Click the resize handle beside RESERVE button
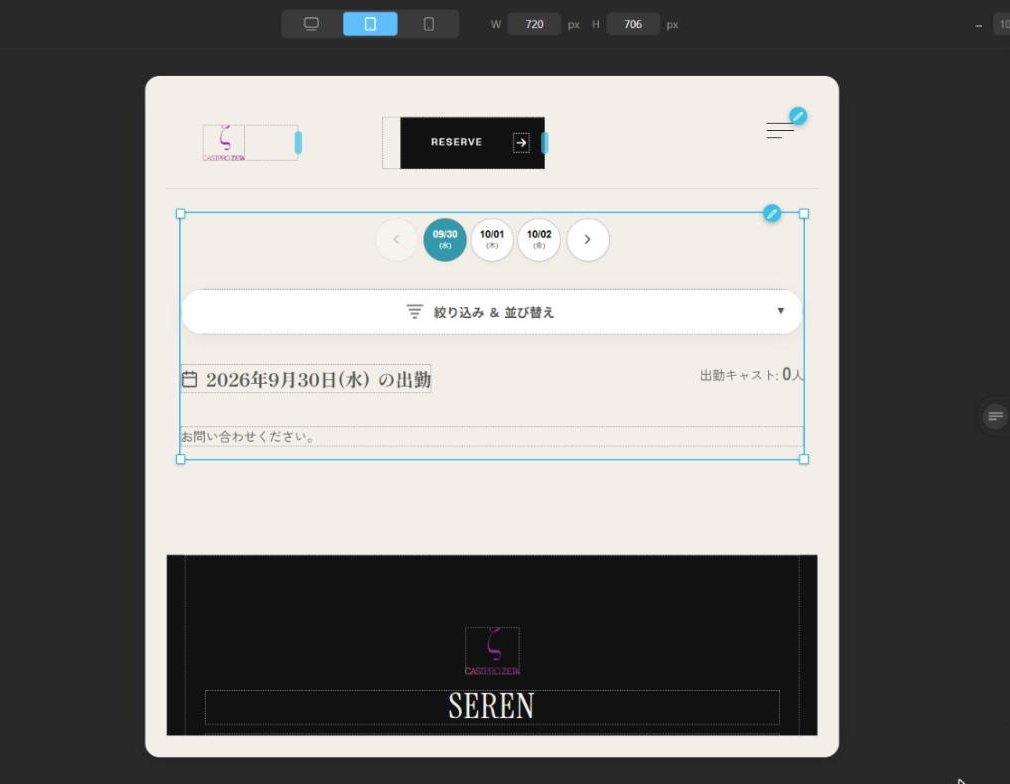 click(545, 142)
